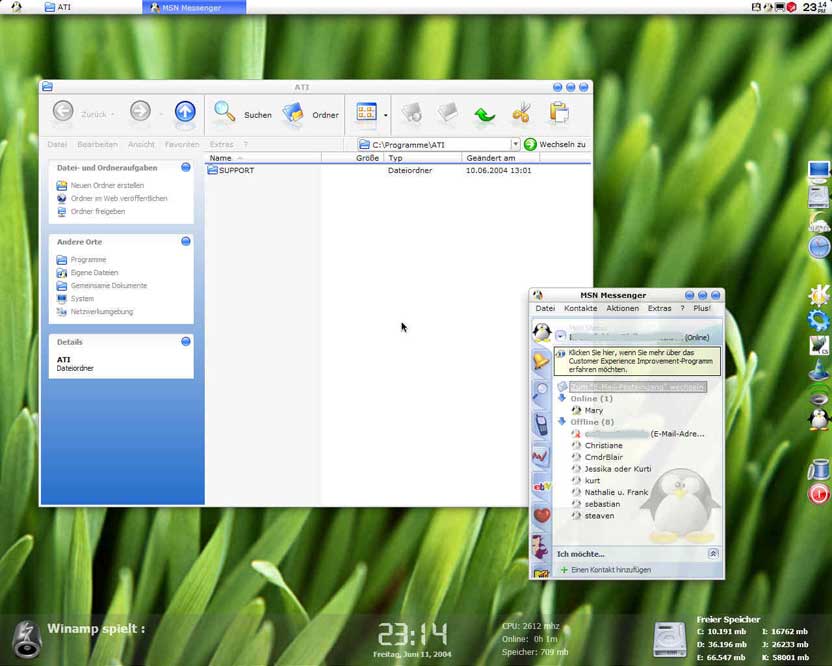Click Einen Kontakt hinzufügen in MSN Messenger
832x666 pixels.
[611, 570]
